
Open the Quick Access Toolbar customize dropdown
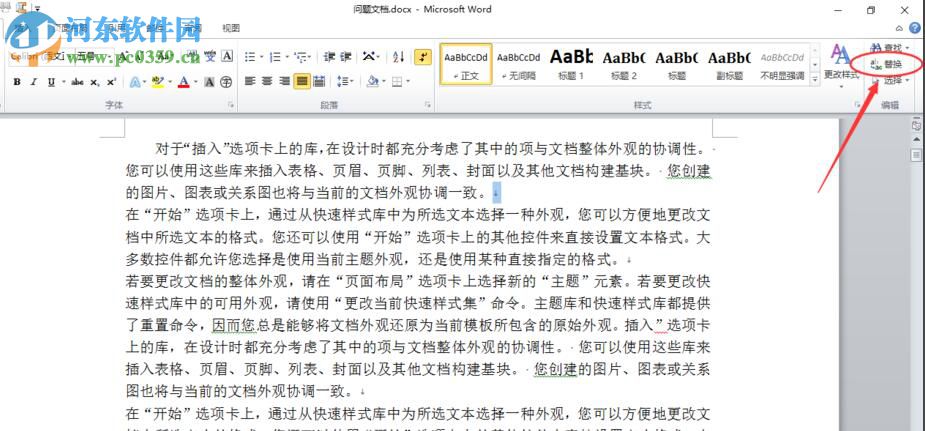tap(38, 9)
